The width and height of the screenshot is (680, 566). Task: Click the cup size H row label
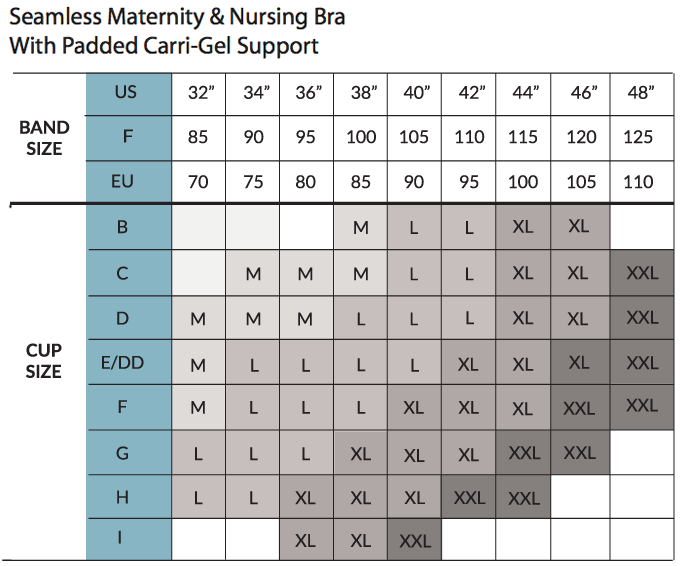point(122,497)
